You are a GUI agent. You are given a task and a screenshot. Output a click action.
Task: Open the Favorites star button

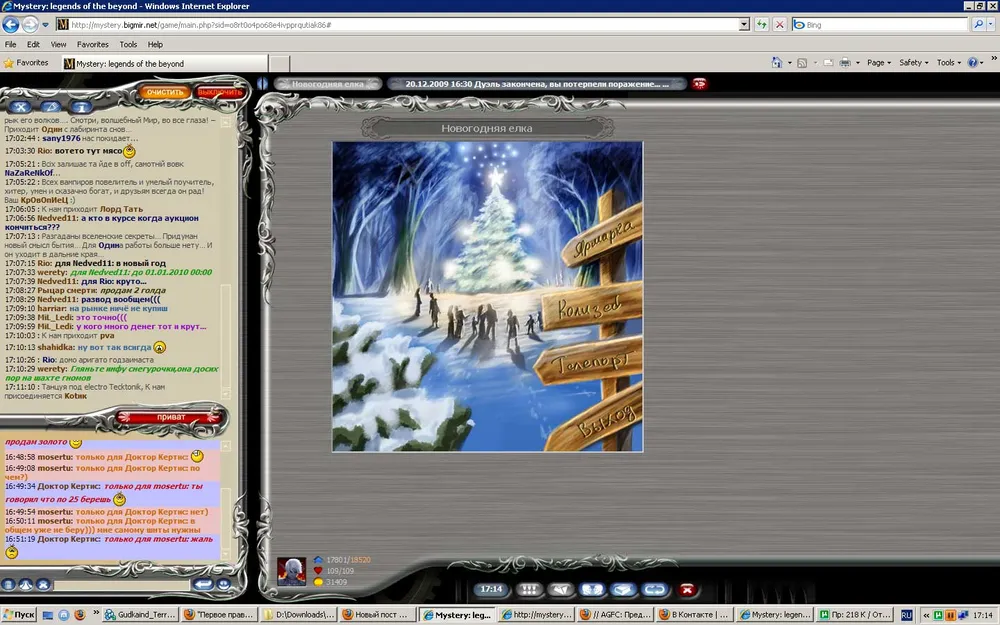point(26,62)
